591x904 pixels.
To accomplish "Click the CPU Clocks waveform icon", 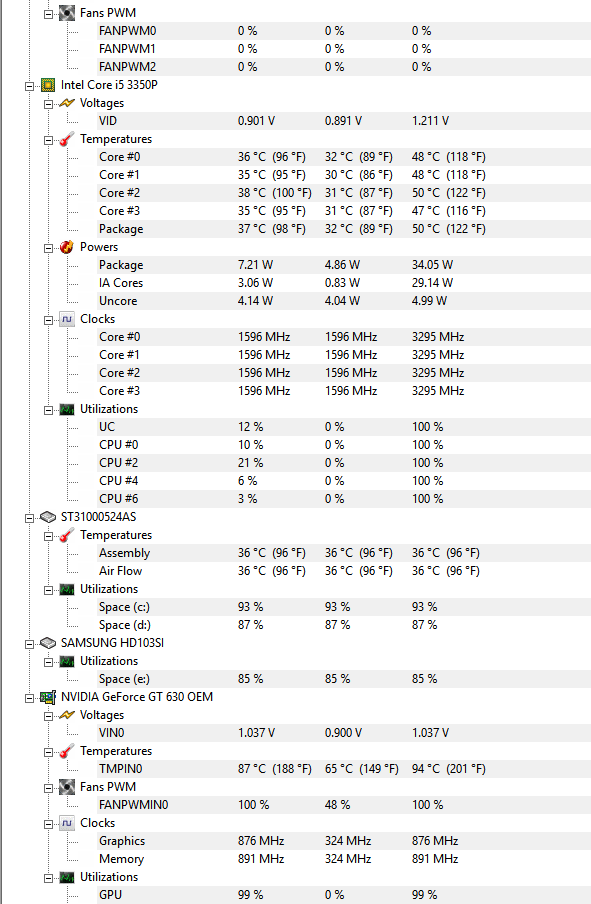I will (67, 319).
